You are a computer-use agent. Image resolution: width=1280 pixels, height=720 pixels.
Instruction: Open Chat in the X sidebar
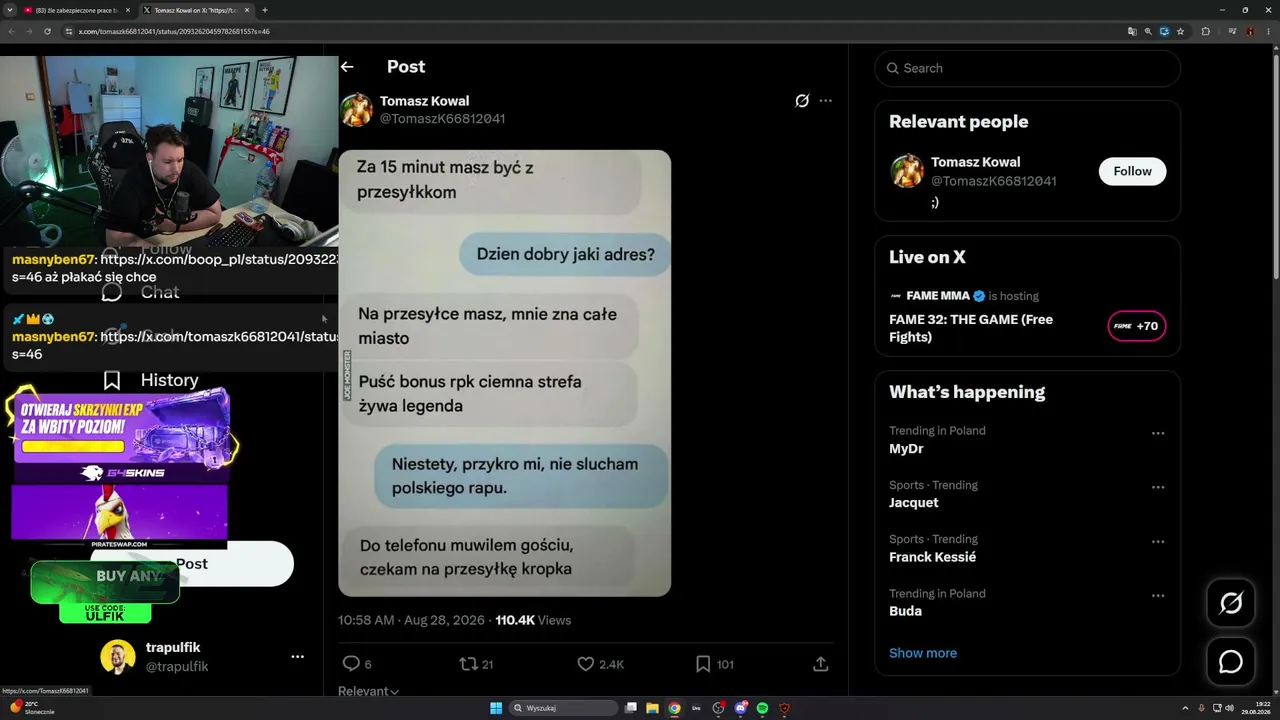pos(141,292)
